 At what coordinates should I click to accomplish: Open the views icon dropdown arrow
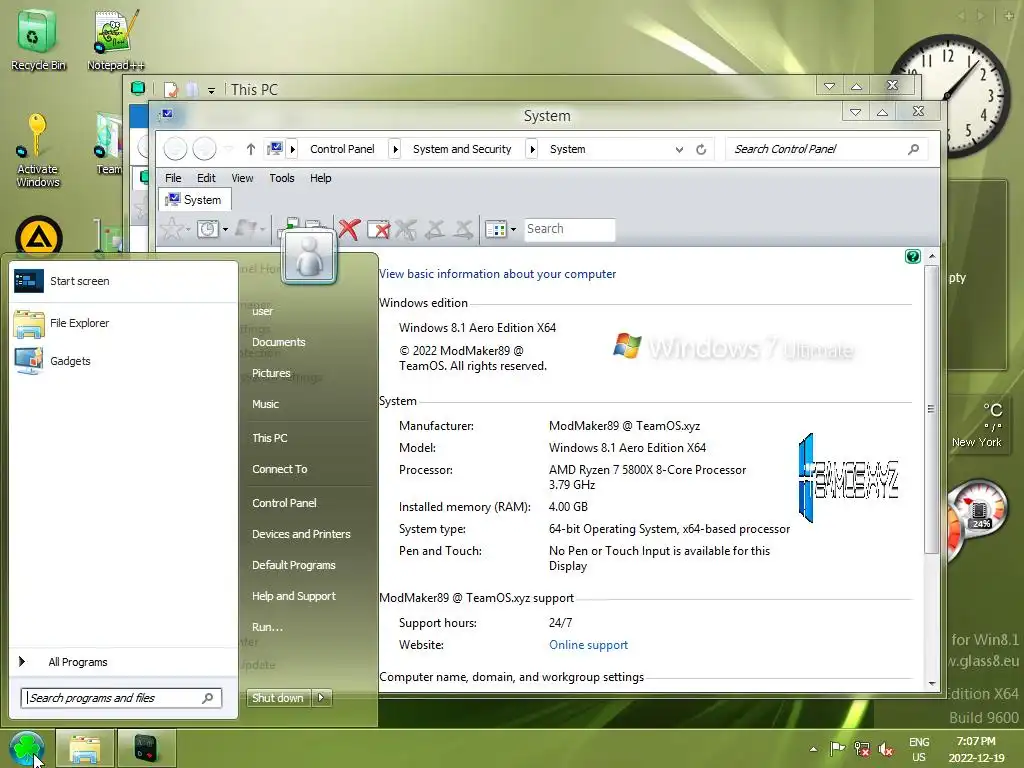pyautogui.click(x=513, y=229)
